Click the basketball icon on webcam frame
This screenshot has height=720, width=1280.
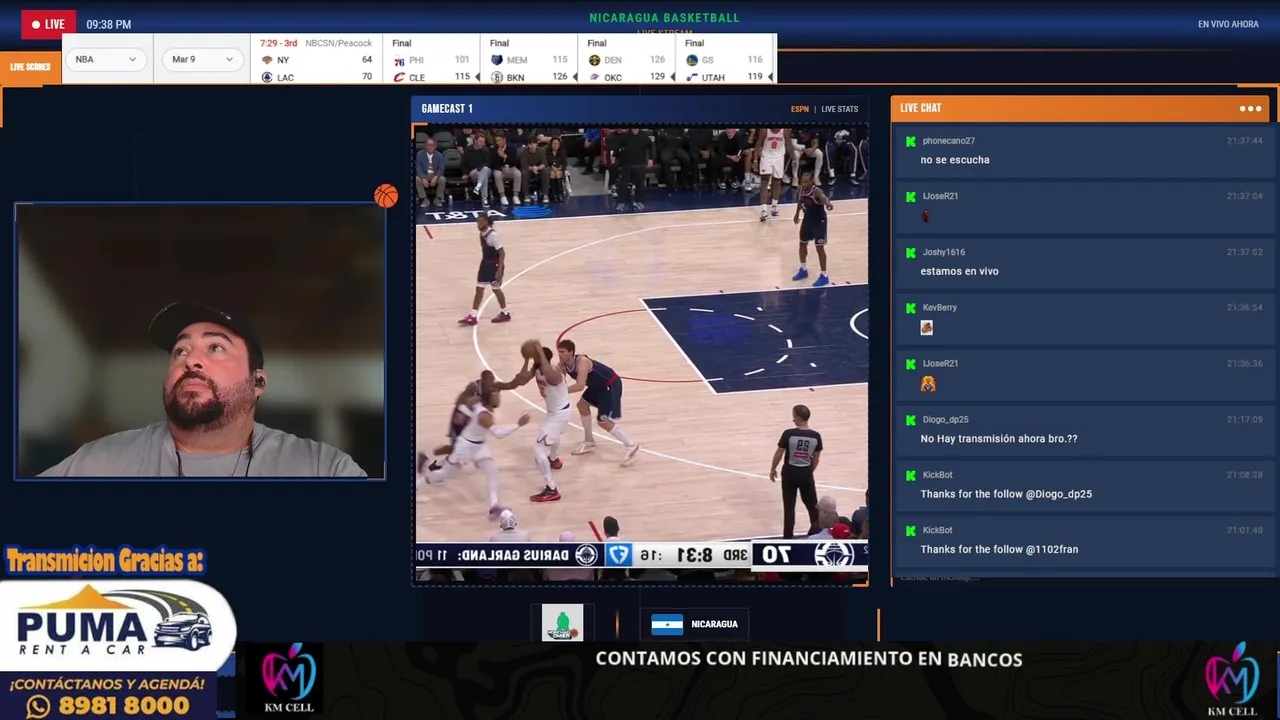click(x=386, y=196)
